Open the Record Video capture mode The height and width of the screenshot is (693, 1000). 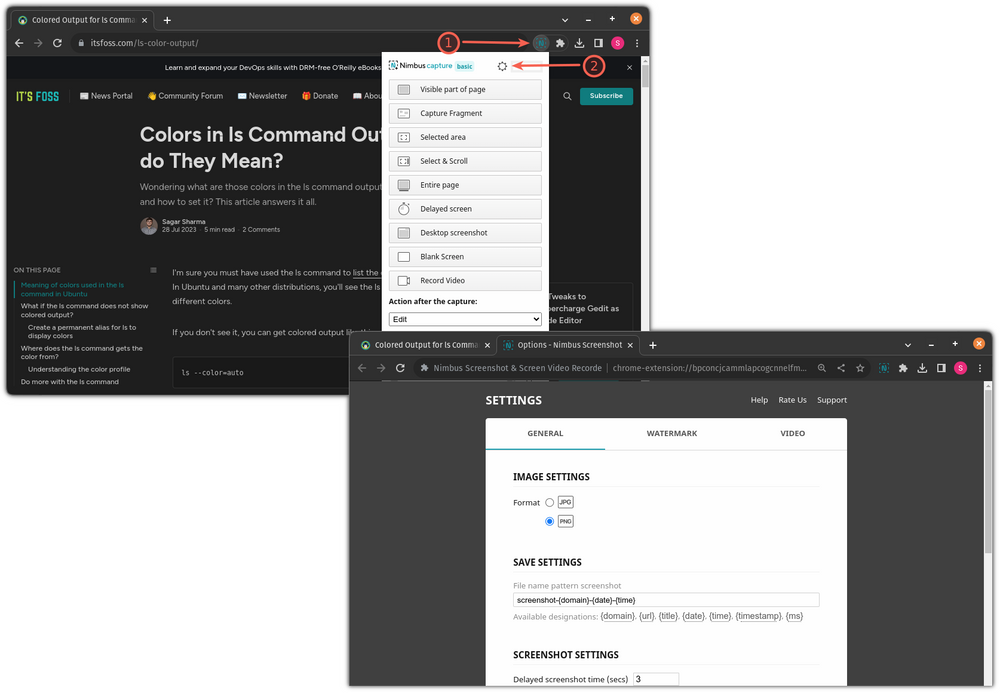[464, 280]
